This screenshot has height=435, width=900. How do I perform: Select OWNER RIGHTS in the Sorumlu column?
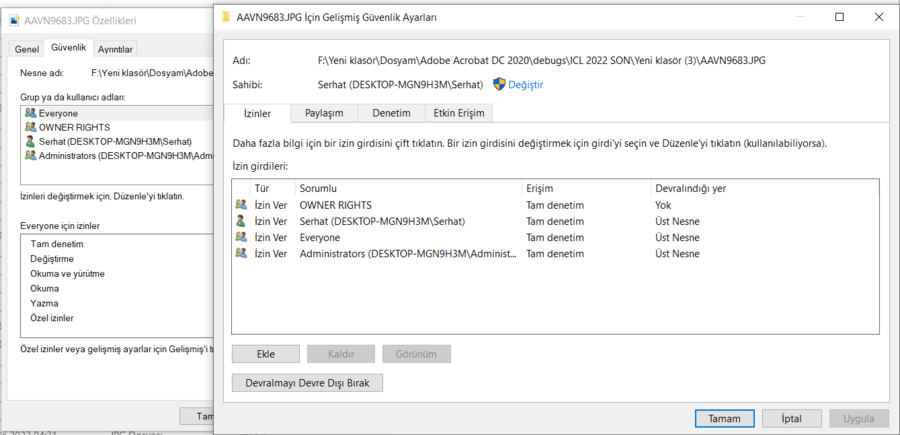pyautogui.click(x=336, y=205)
